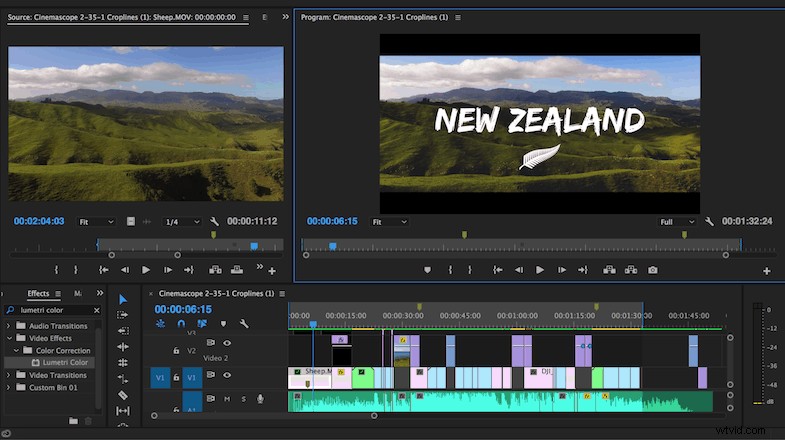The width and height of the screenshot is (785, 440).
Task: Open Source monitor settings wrench
Action: (214, 221)
